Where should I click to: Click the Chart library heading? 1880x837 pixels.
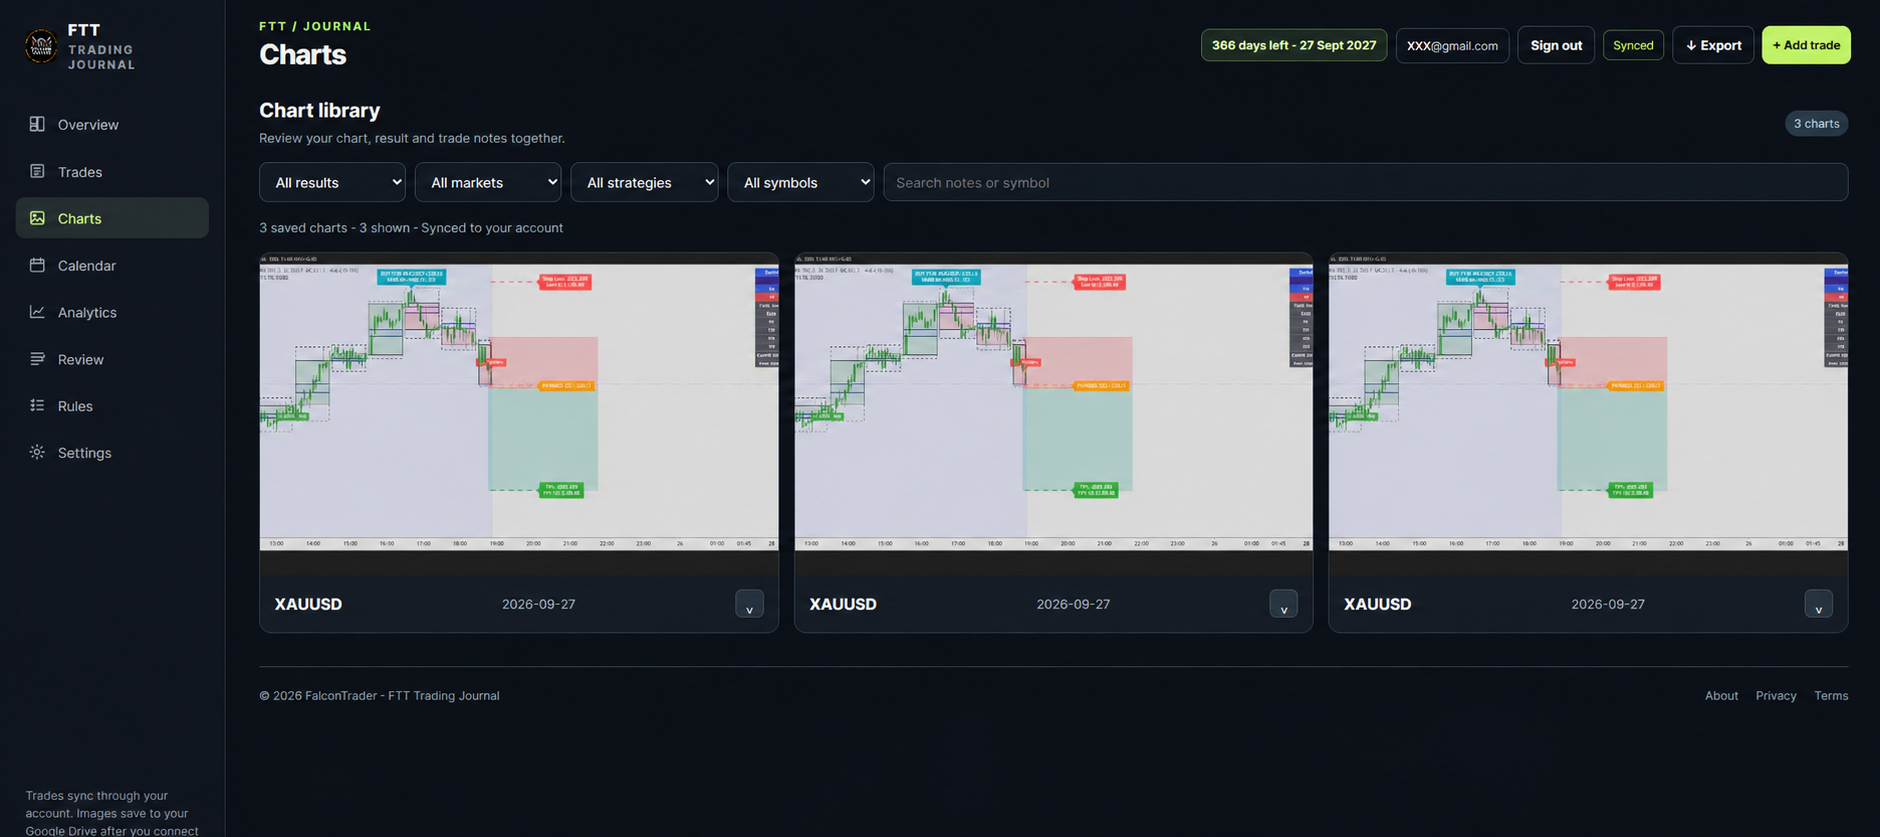[x=320, y=110]
